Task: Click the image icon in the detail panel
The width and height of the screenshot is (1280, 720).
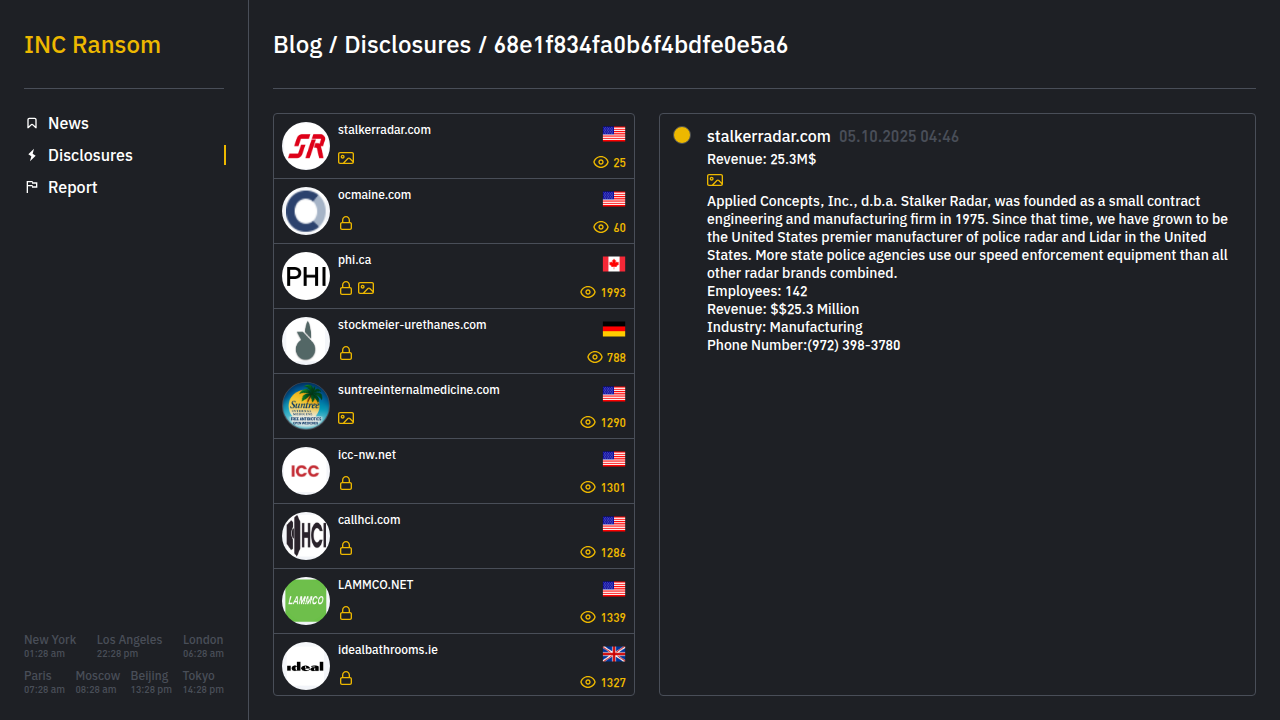Action: 715,180
